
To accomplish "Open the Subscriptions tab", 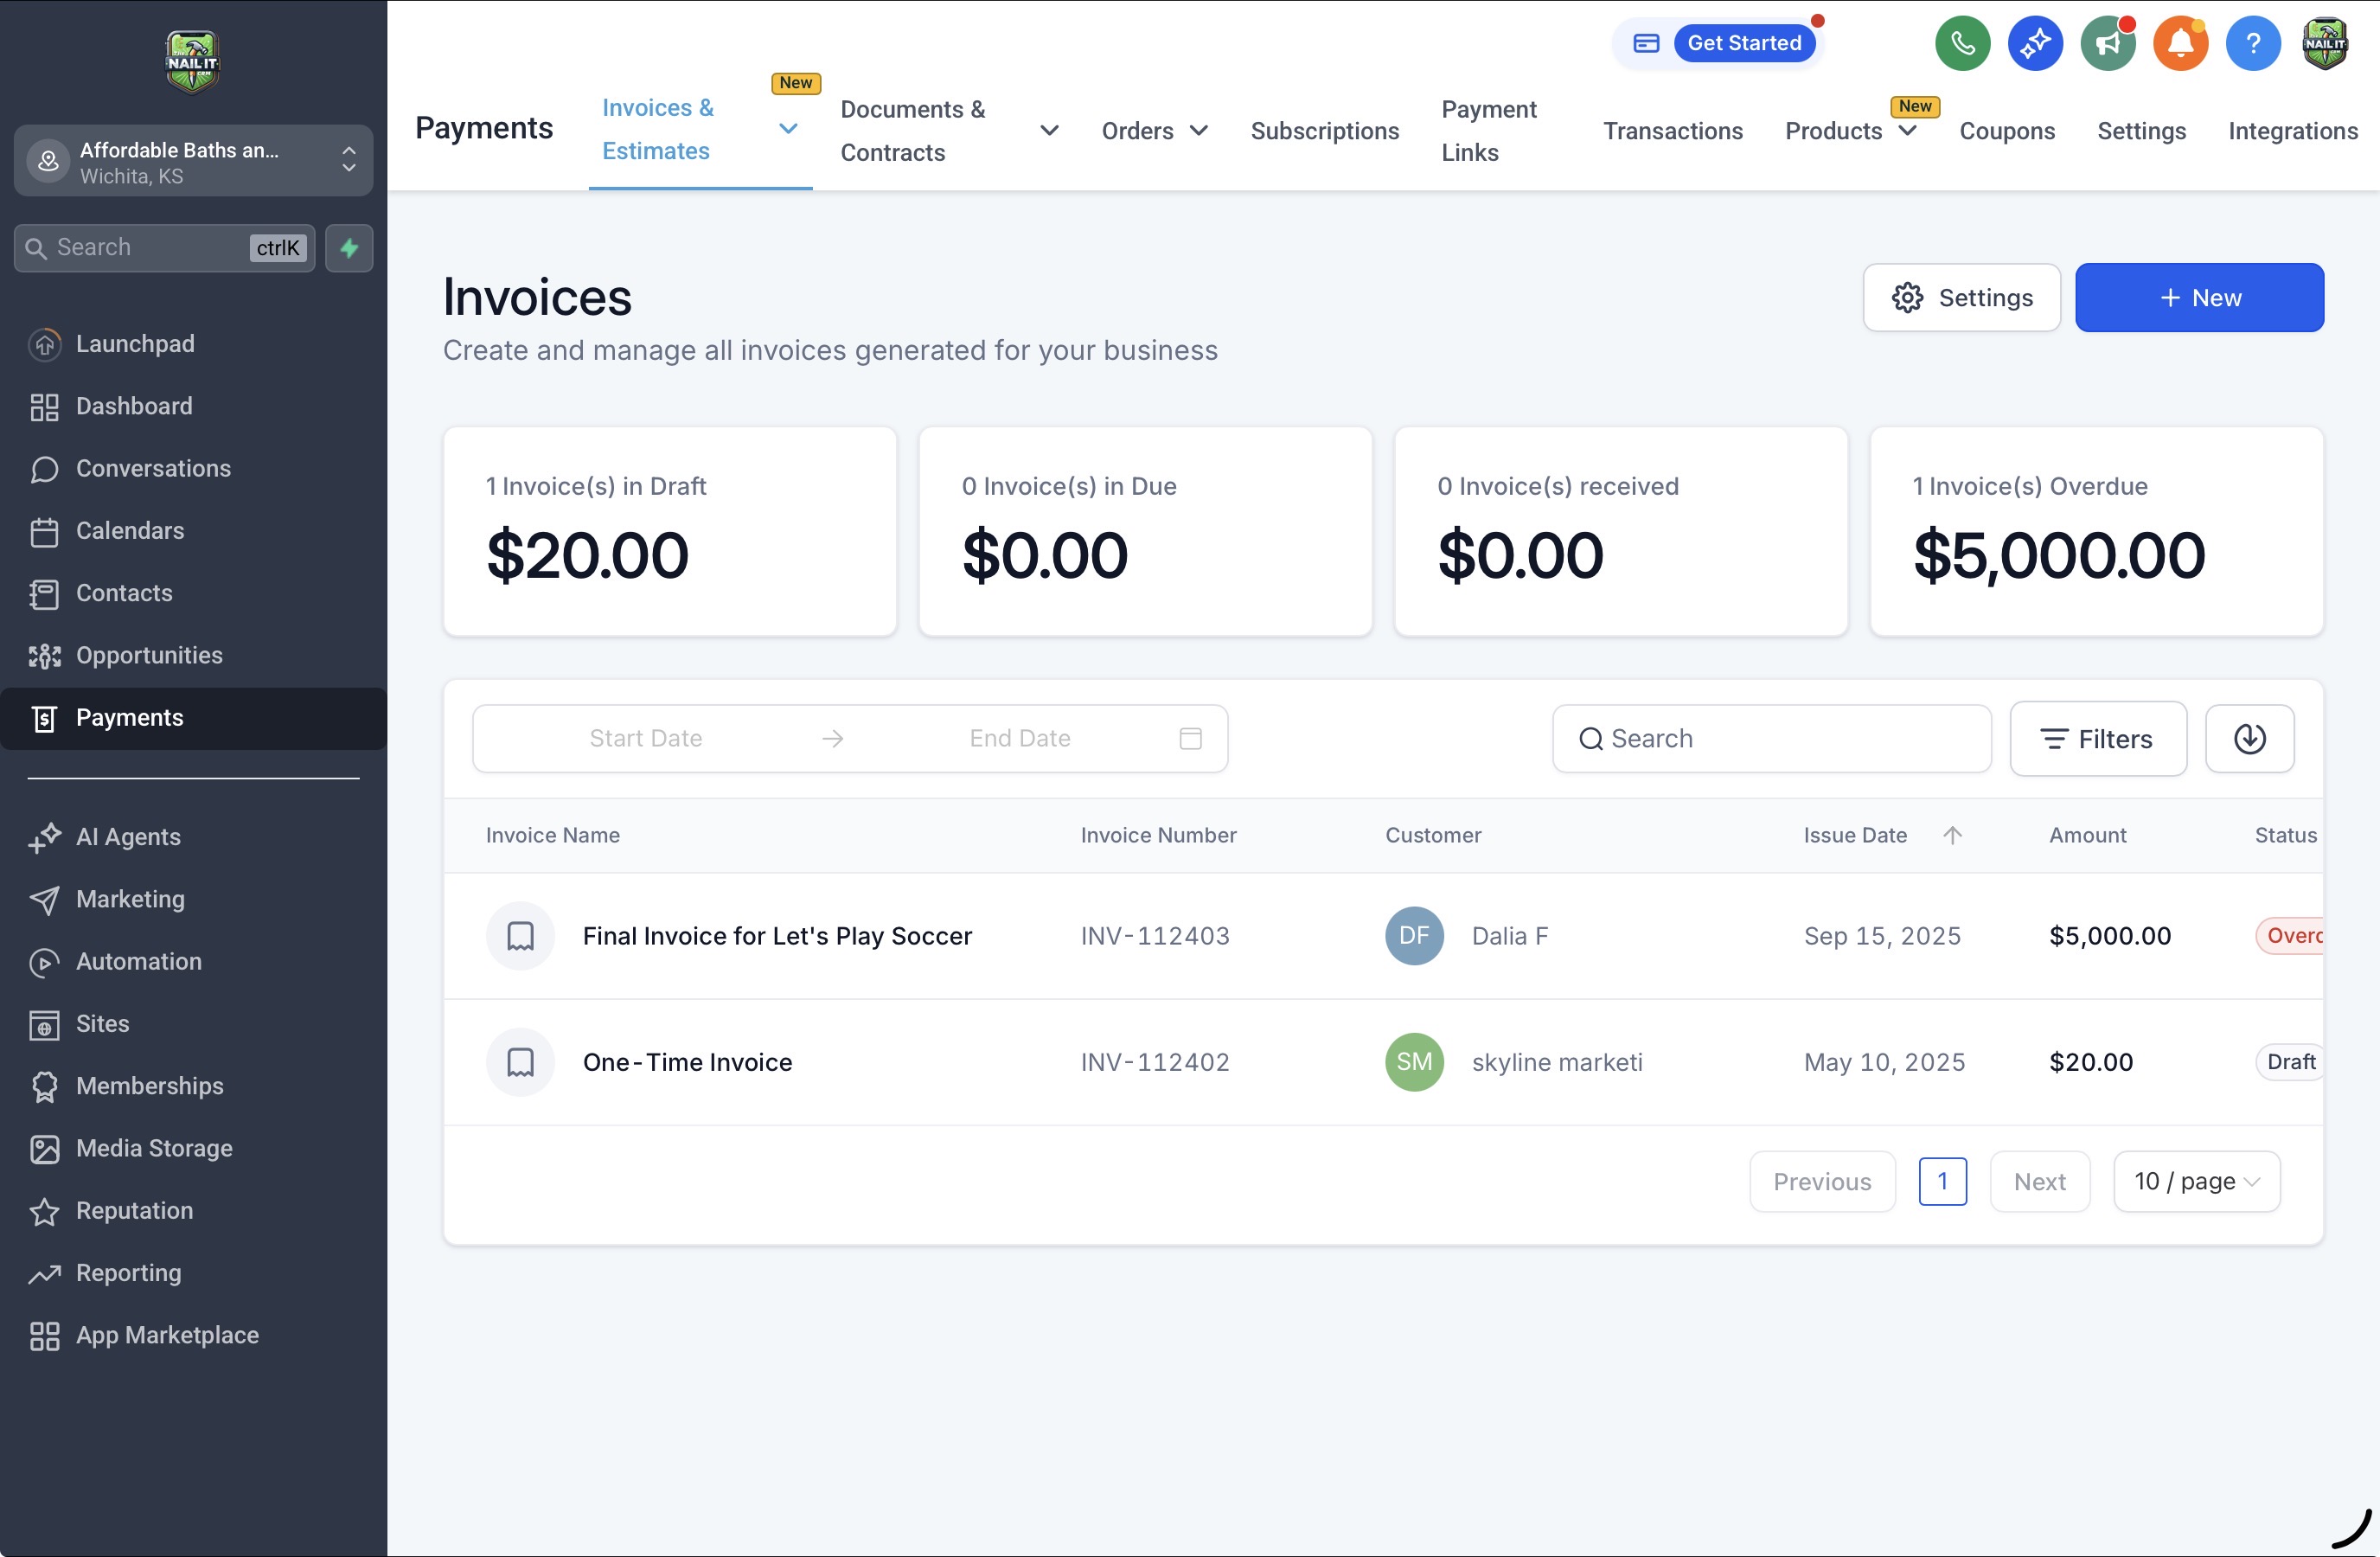I will pos(1325,130).
